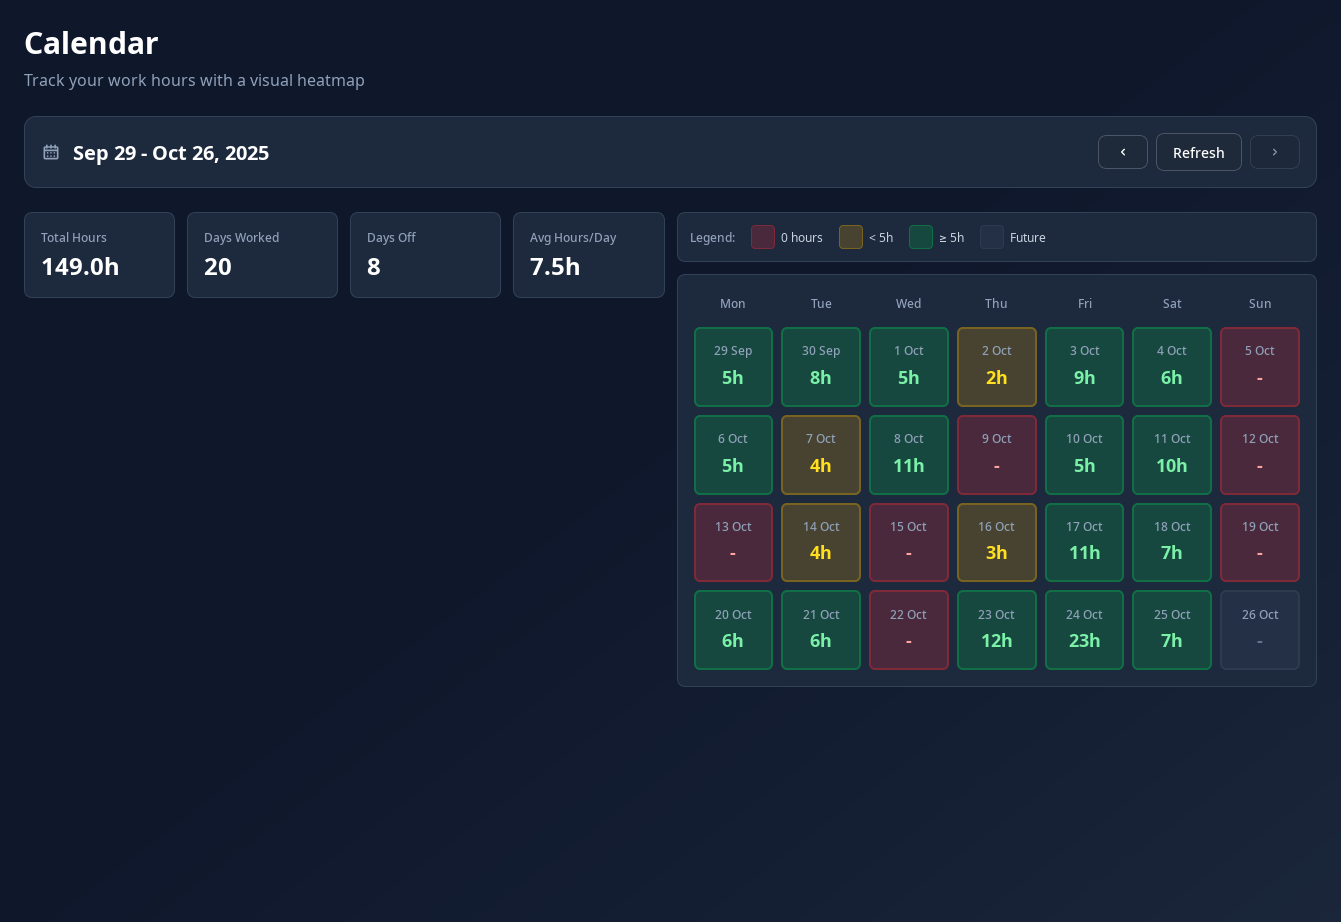The width and height of the screenshot is (1341, 922).
Task: Click the yellow under 5h legend swatch
Action: coord(850,237)
